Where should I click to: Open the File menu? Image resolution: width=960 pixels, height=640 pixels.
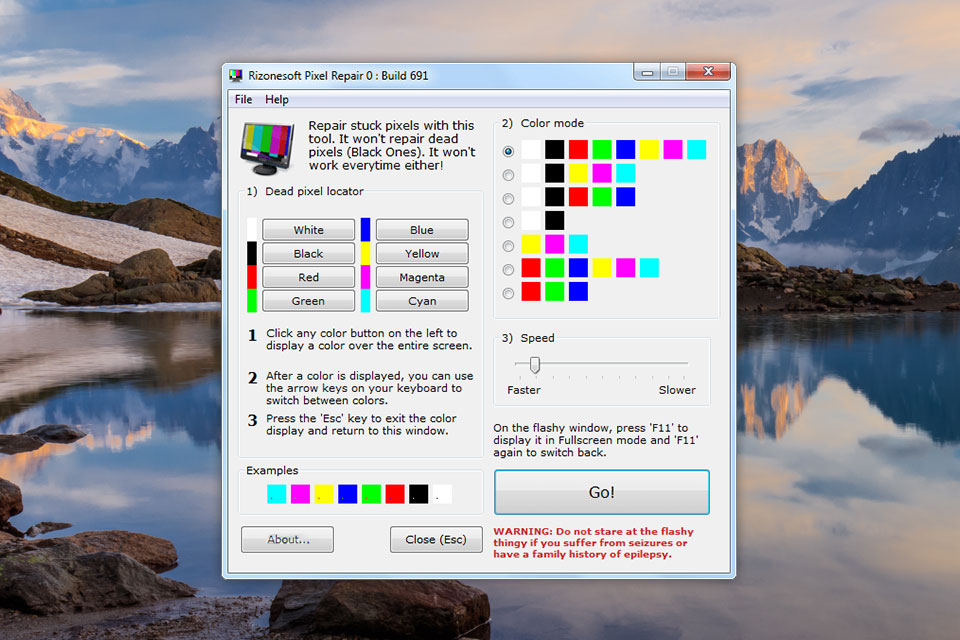243,99
